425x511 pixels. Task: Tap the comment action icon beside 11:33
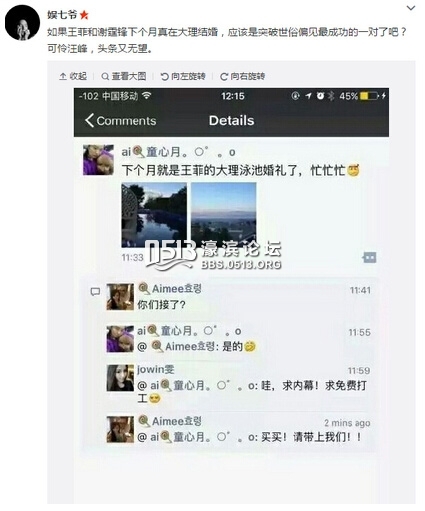[369, 257]
